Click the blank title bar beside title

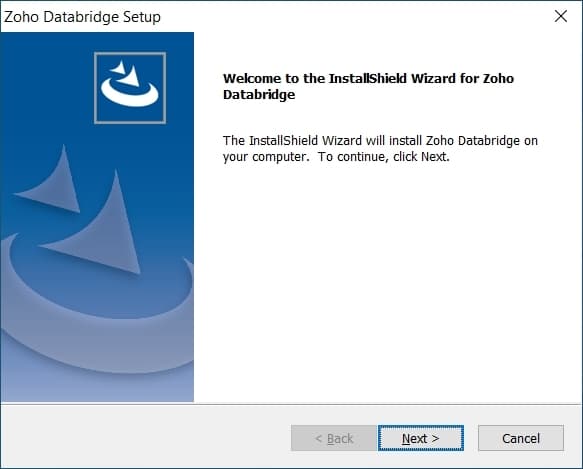(353, 16)
